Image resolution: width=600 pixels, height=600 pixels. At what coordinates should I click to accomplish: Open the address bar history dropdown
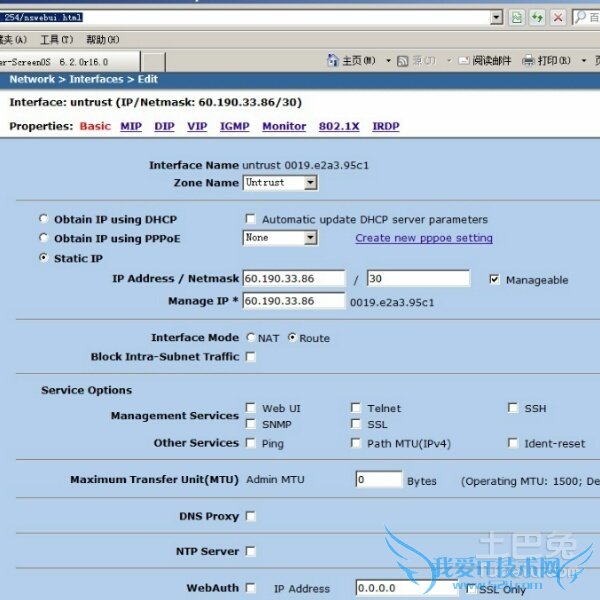496,17
